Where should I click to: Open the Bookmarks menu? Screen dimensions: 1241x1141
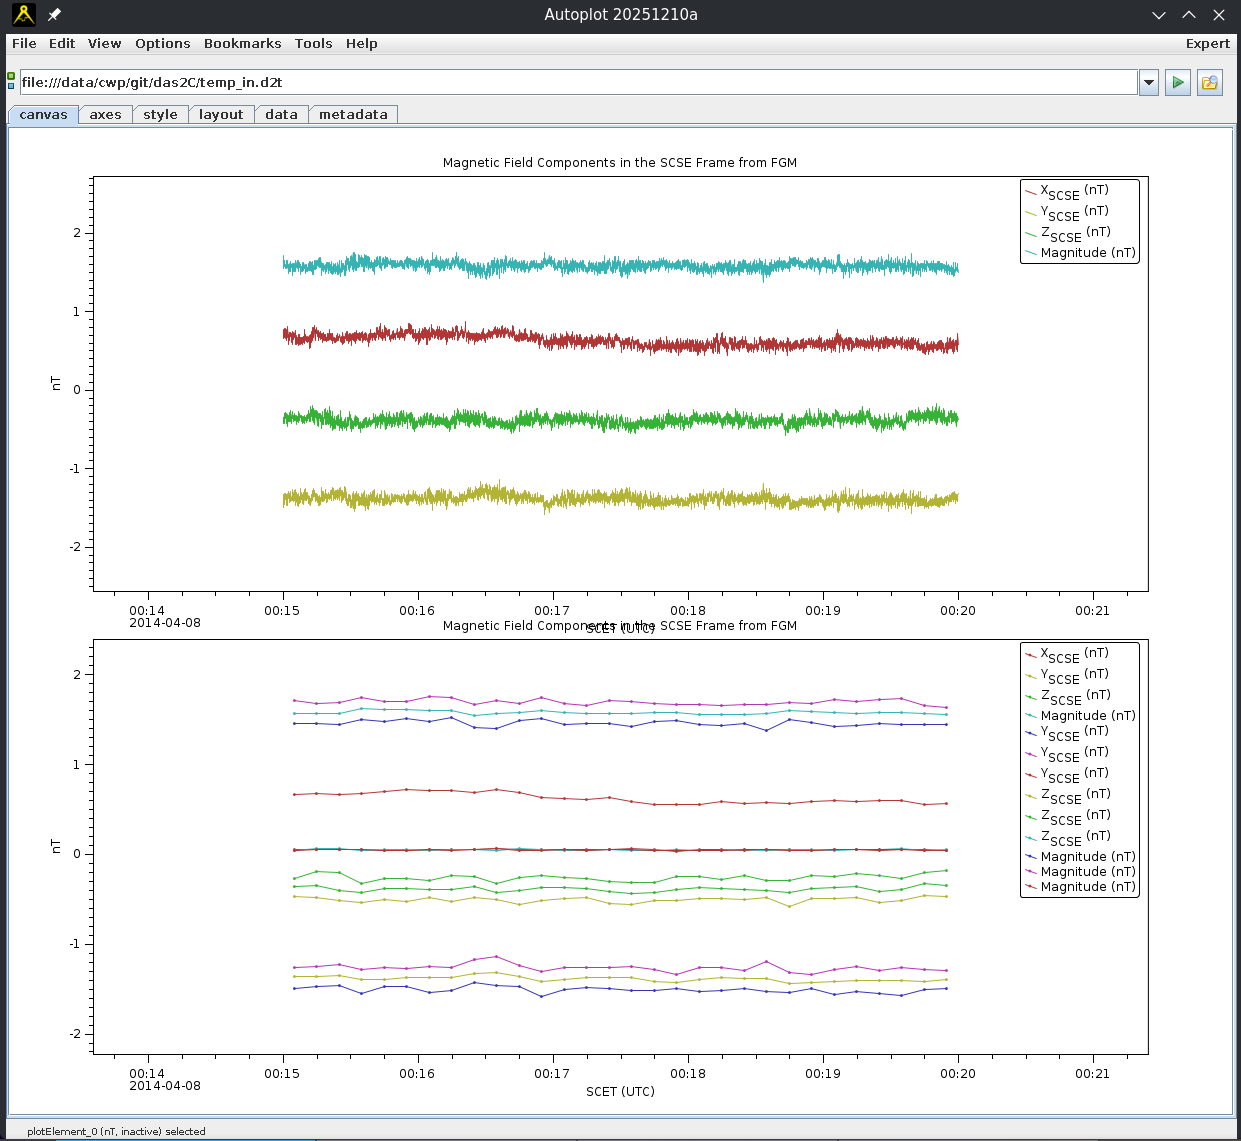(242, 44)
